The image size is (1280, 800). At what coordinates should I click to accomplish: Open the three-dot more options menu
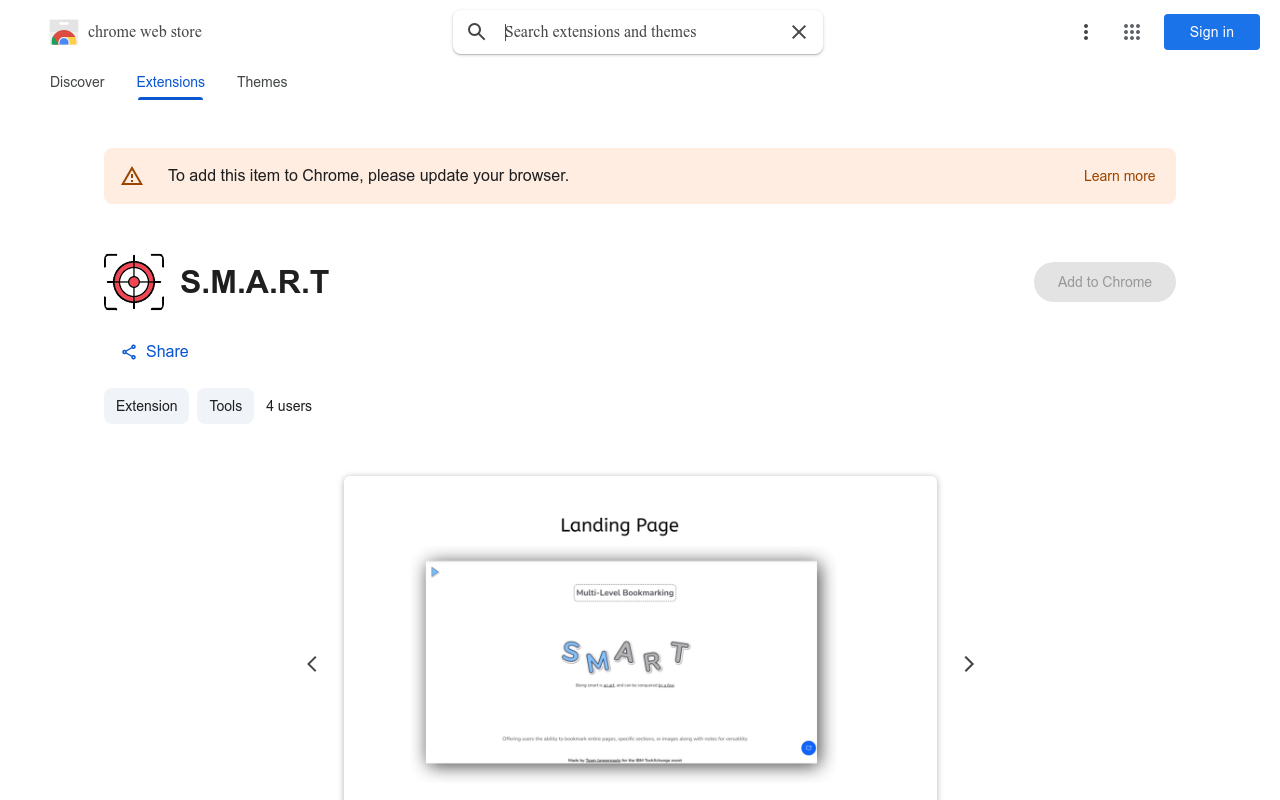[x=1085, y=32]
